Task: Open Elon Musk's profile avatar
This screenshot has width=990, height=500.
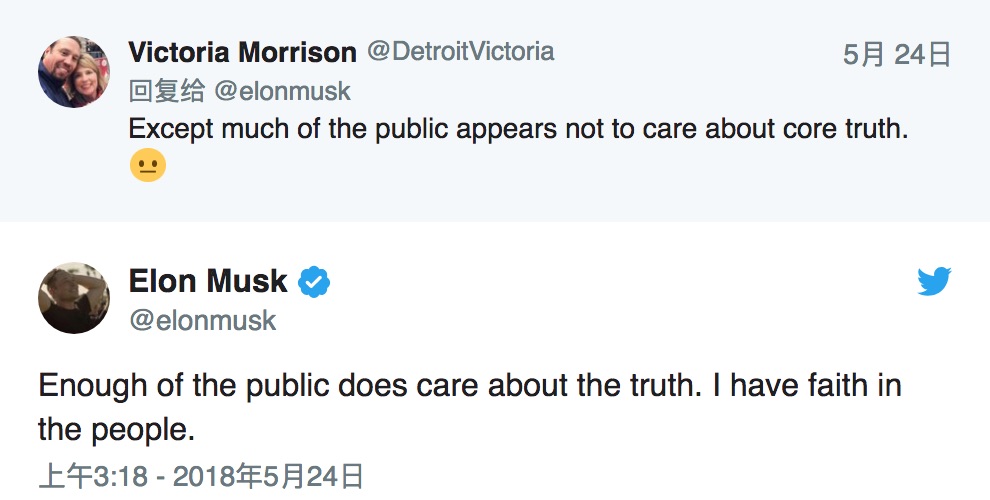Action: pos(74,298)
